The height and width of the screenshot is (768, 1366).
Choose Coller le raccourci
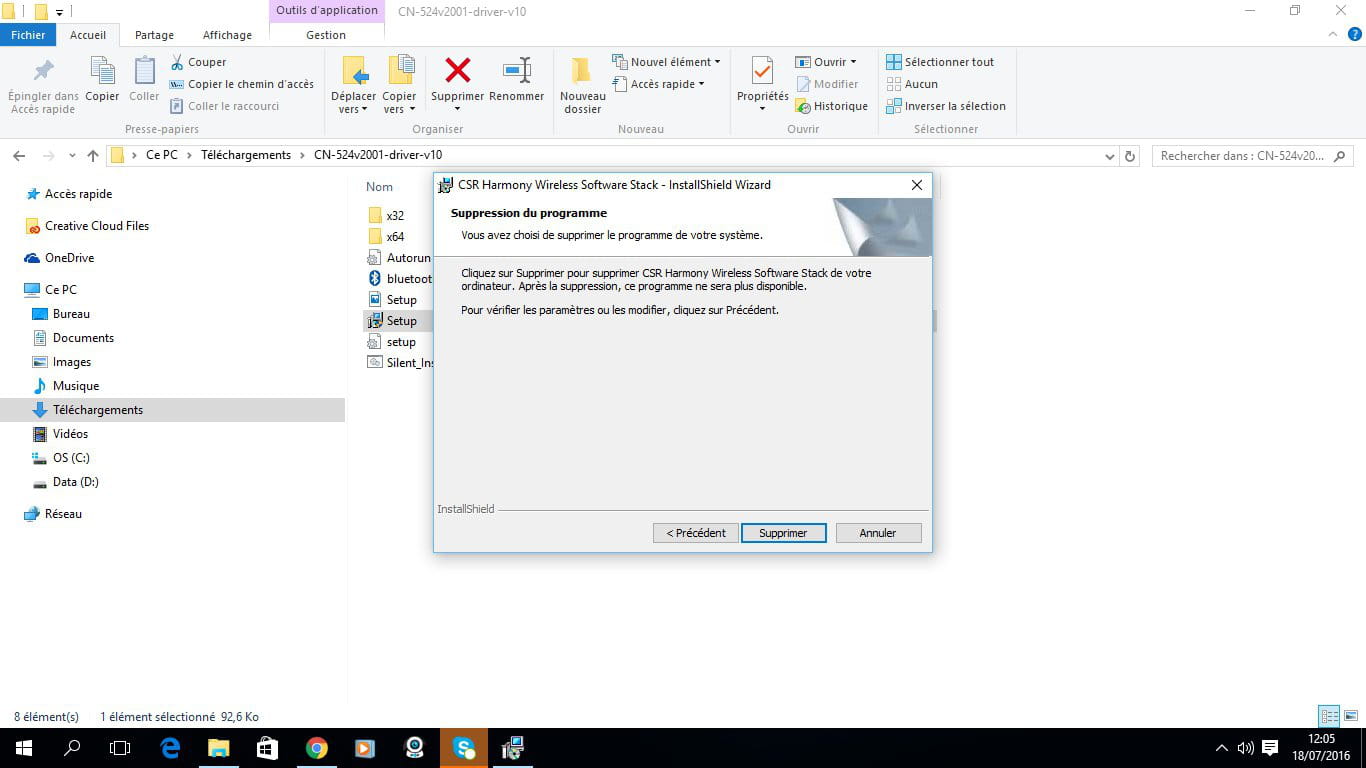pos(224,106)
